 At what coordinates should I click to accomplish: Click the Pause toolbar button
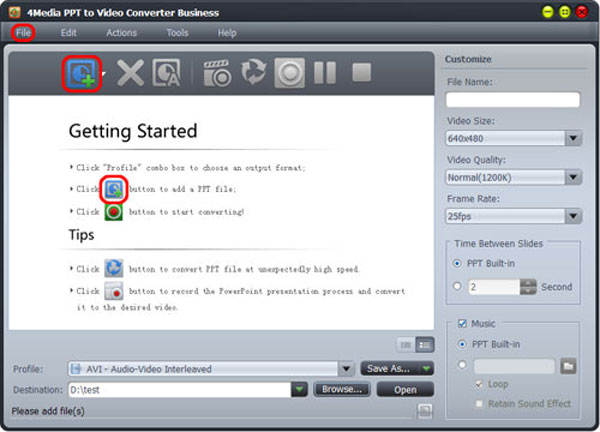[x=325, y=72]
